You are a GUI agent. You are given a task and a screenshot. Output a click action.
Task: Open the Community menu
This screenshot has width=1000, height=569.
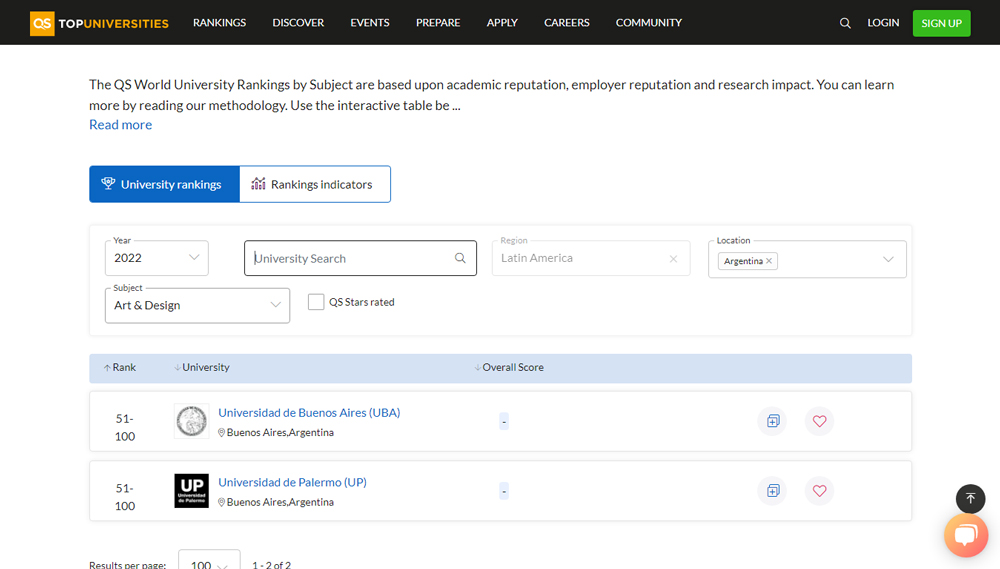click(649, 23)
